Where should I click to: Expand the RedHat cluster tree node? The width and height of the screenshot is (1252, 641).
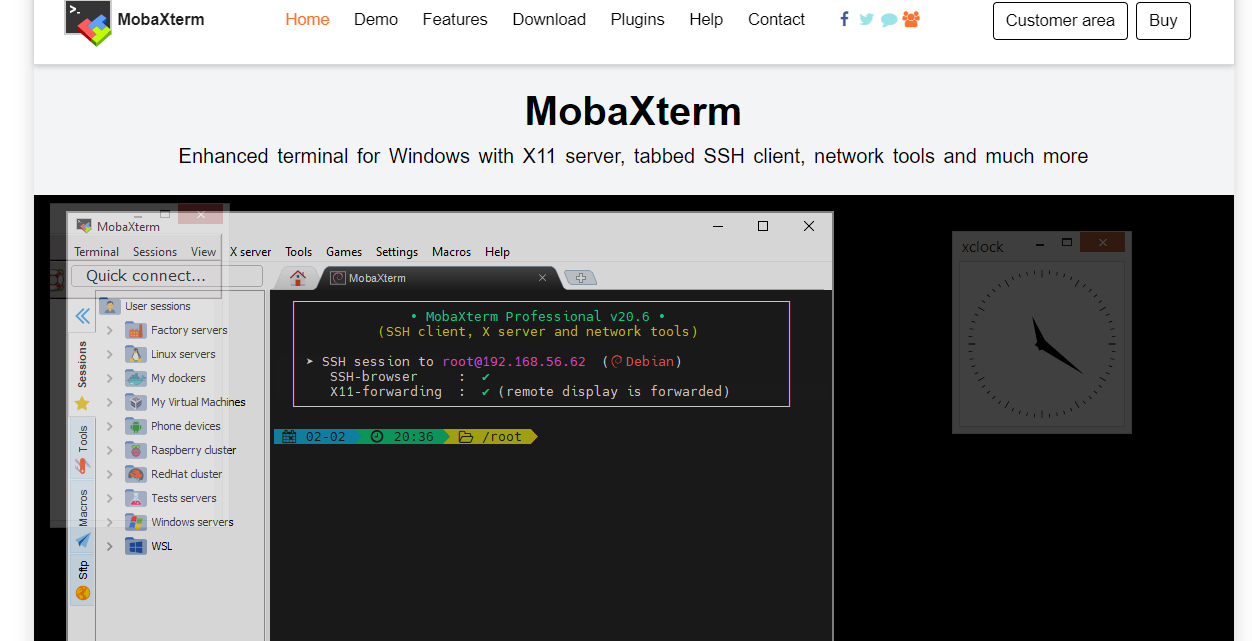pyautogui.click(x=109, y=474)
